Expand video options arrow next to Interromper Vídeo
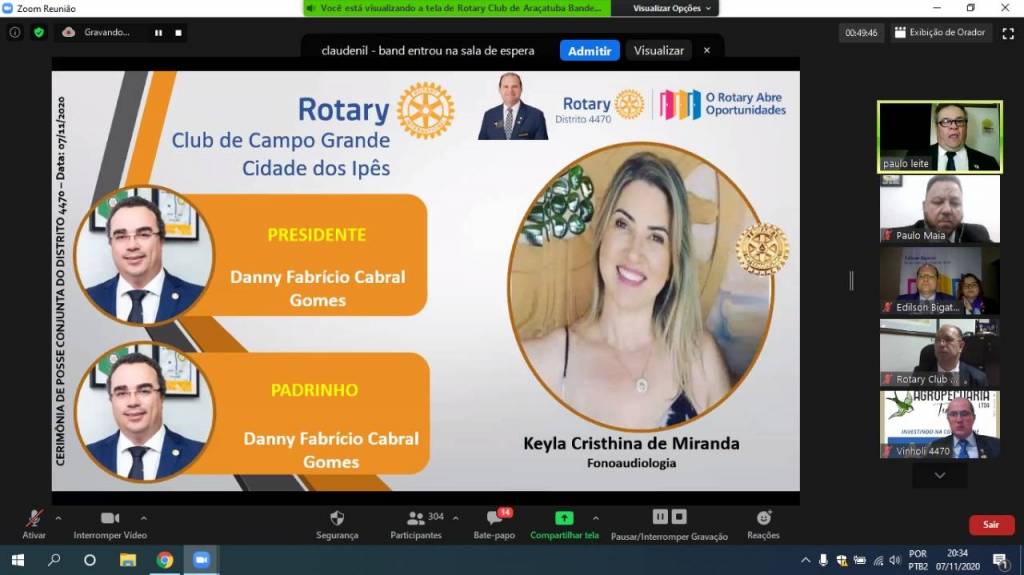The height and width of the screenshot is (575, 1024). point(144,518)
